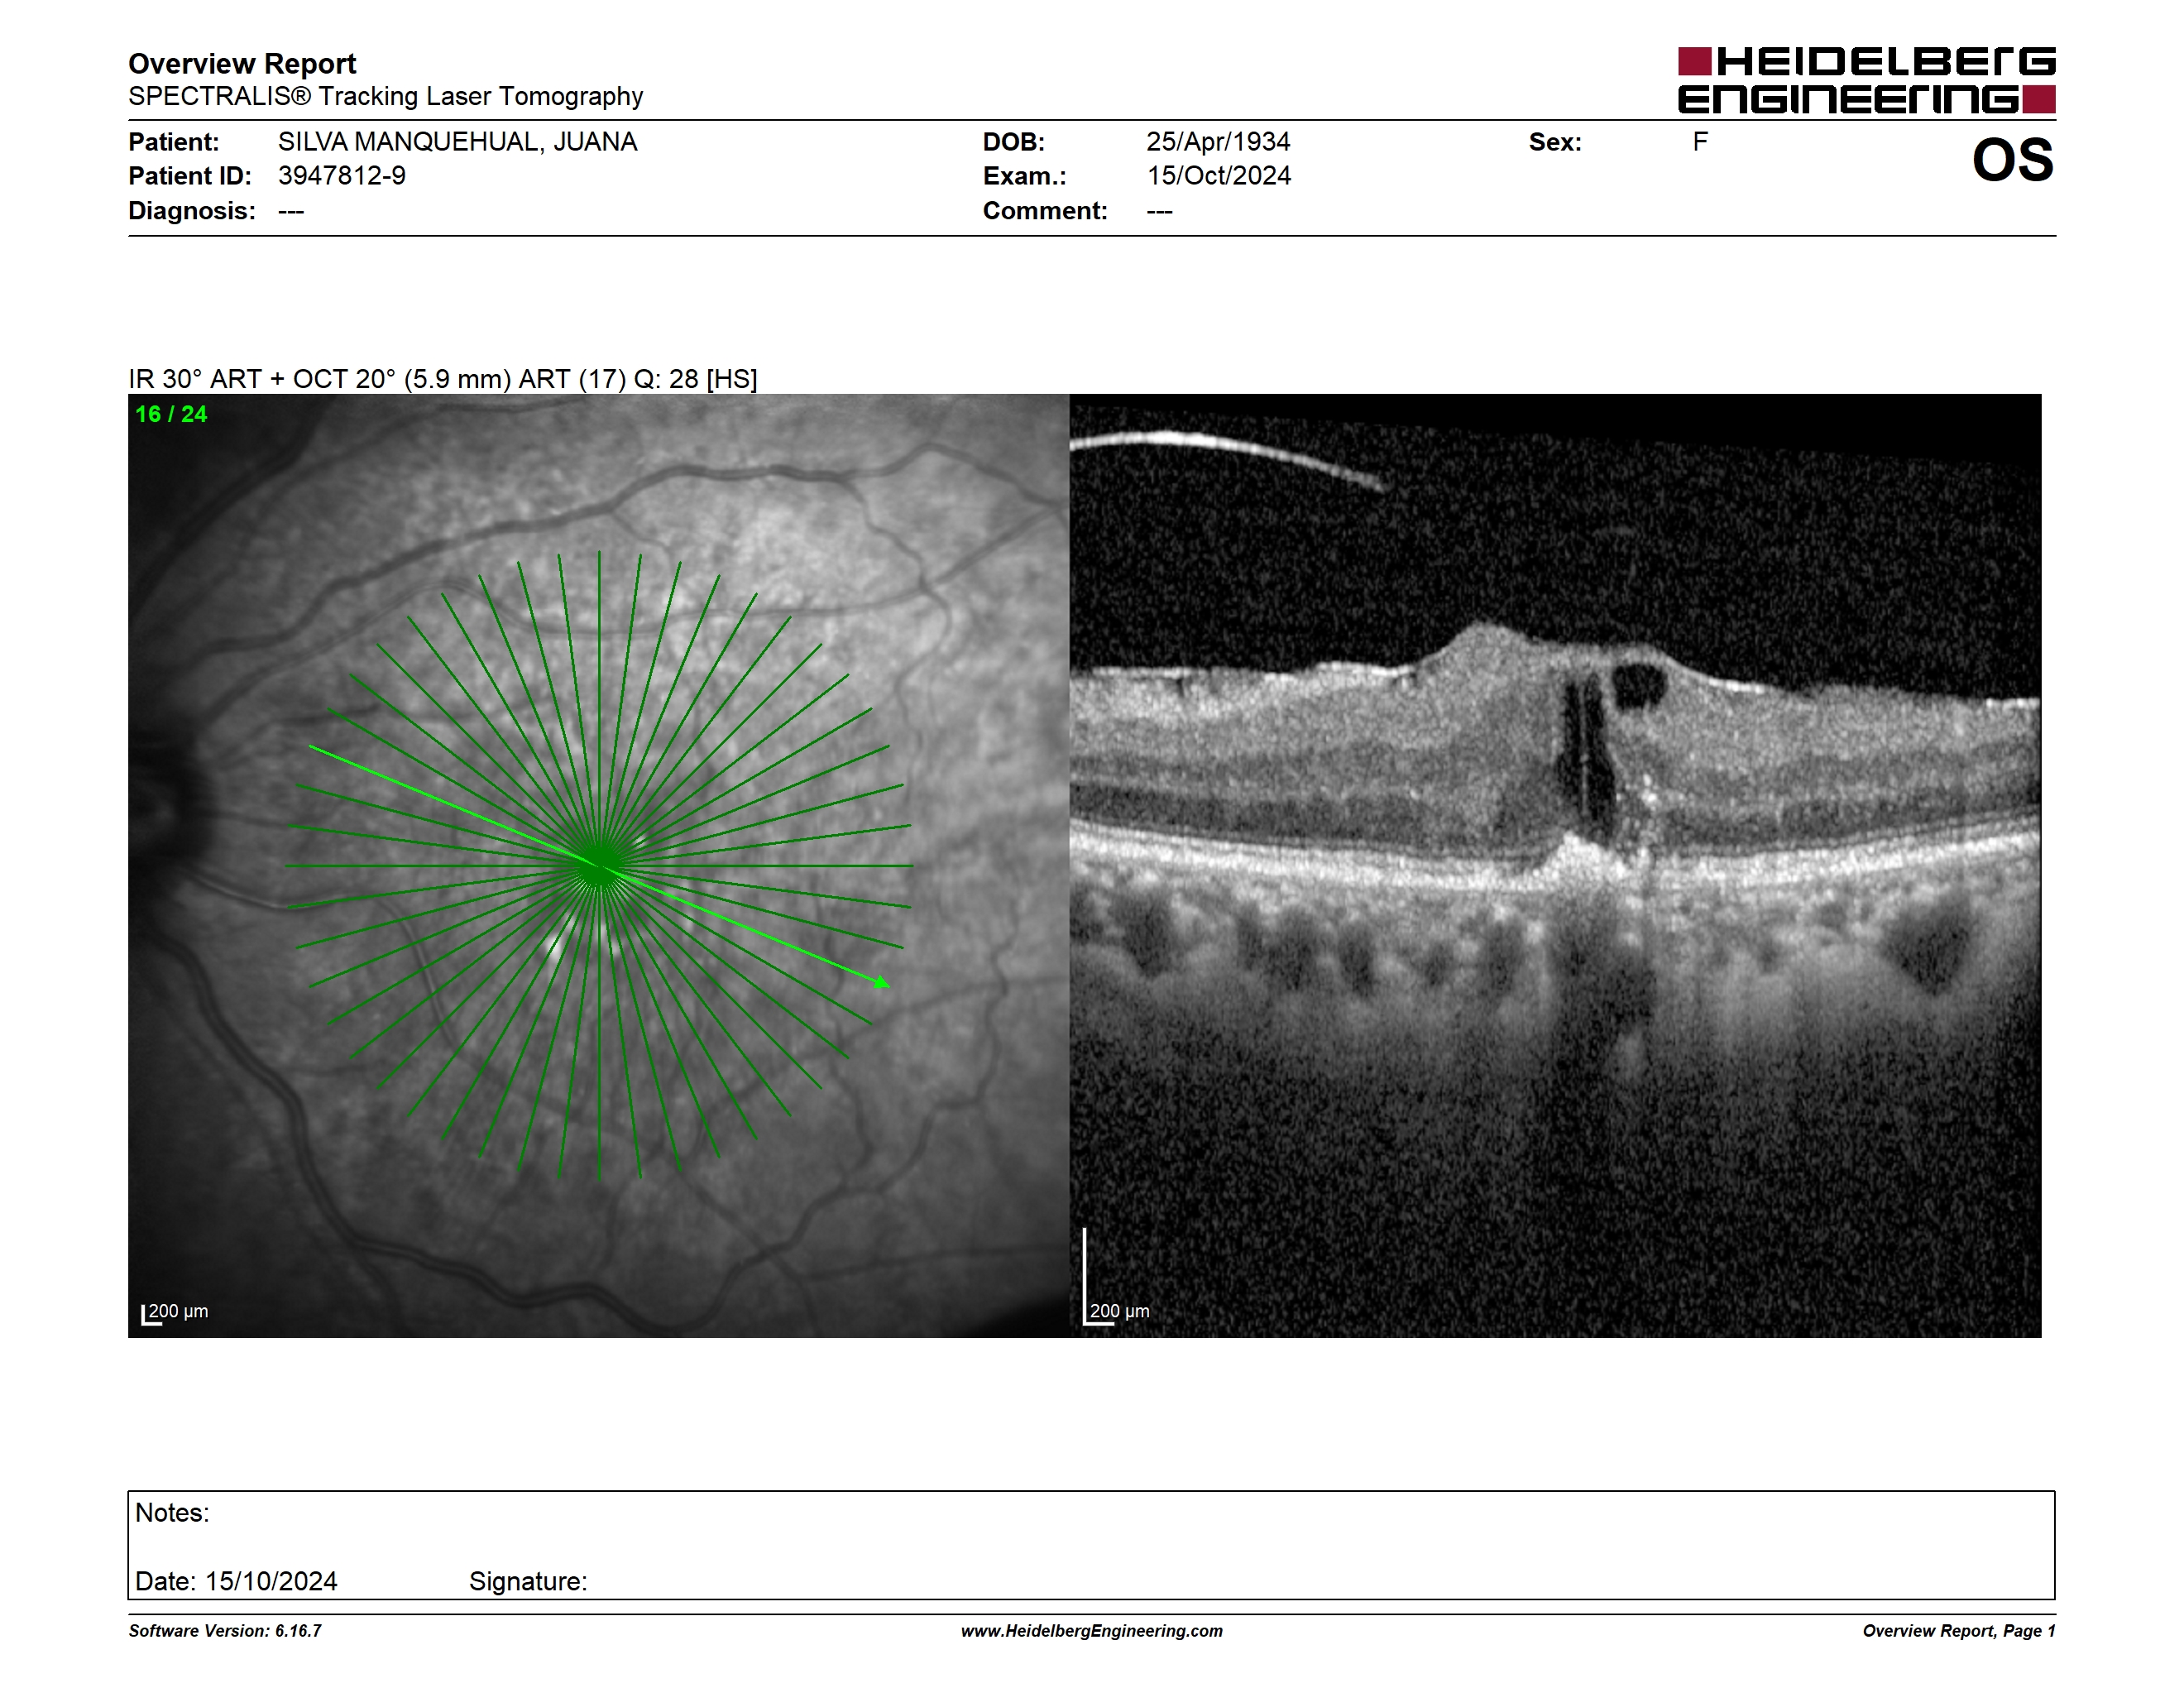Click the sex value 'F'
Image resolution: width=2184 pixels, height=1688 pixels.
(1700, 142)
